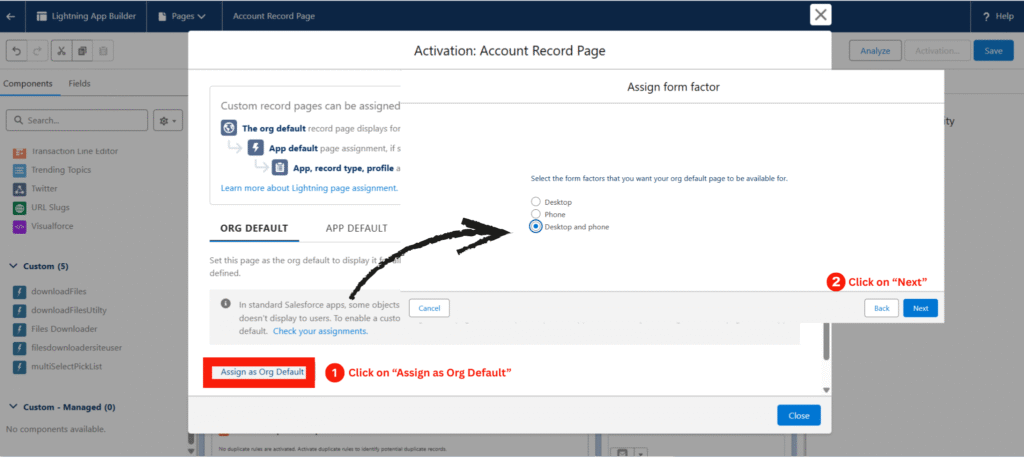Open the component settings gear dropdown

pyautogui.click(x=168, y=121)
